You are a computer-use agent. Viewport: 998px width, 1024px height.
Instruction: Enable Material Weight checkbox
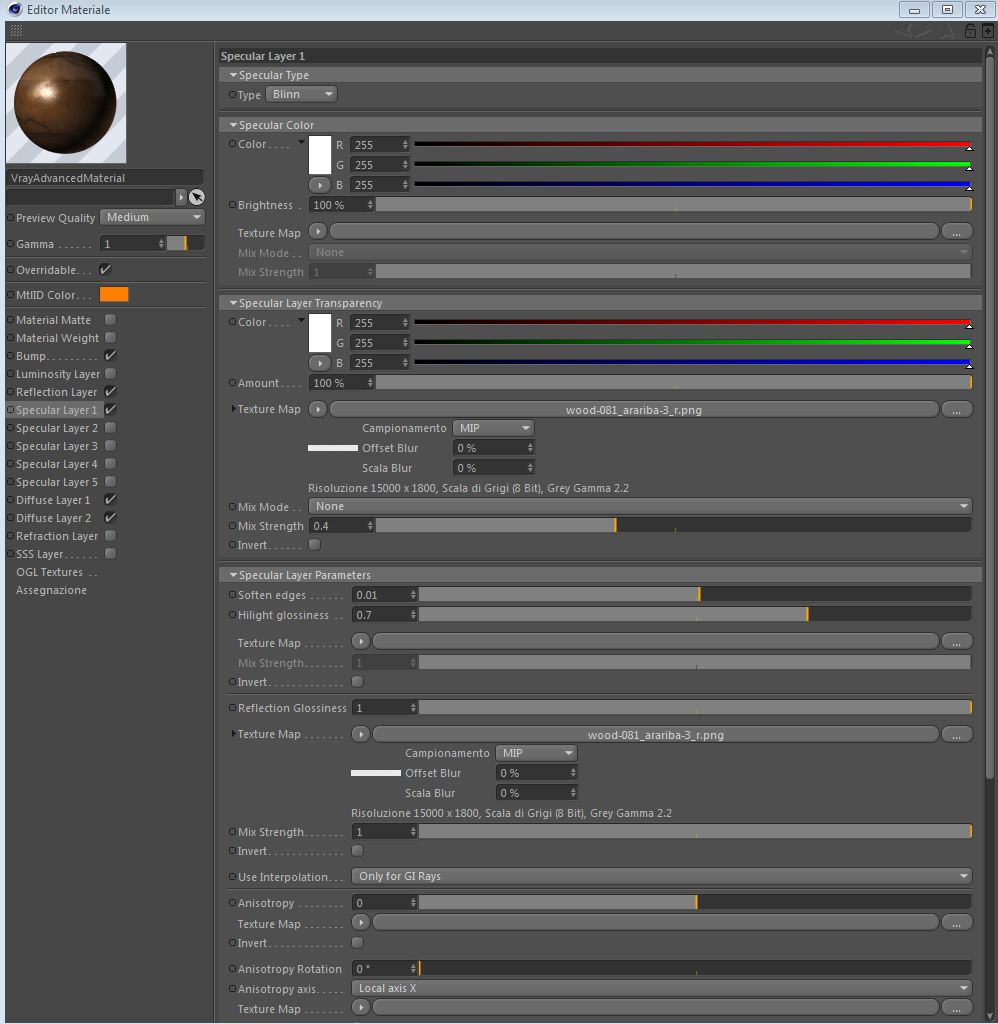[110, 338]
